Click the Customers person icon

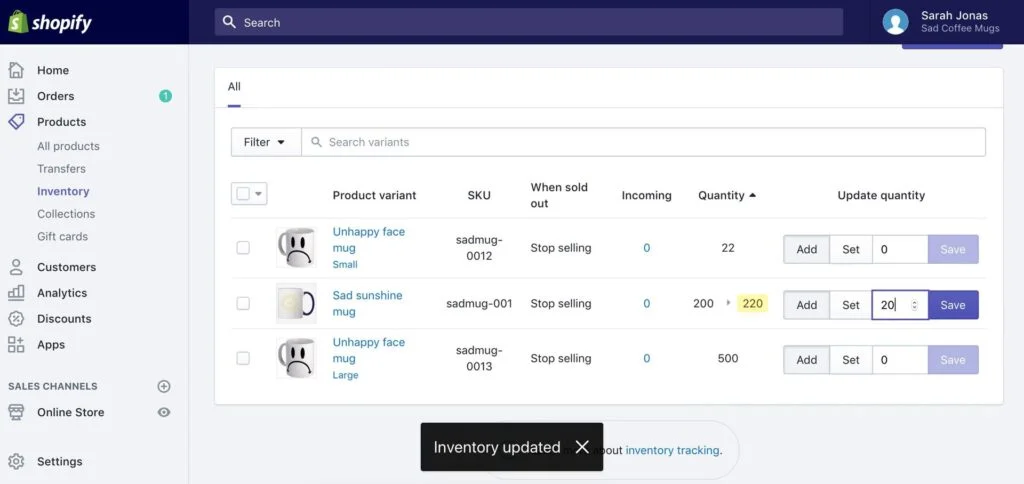[x=16, y=267]
